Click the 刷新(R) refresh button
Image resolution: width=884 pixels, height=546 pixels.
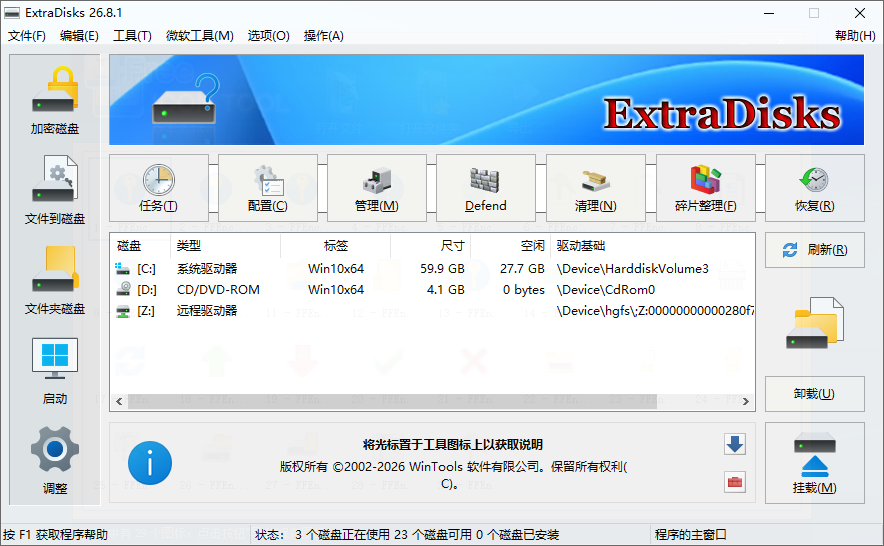pos(815,250)
